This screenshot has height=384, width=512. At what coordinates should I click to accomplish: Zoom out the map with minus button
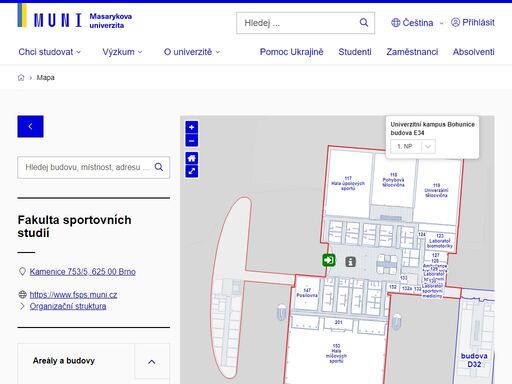pyautogui.click(x=192, y=141)
